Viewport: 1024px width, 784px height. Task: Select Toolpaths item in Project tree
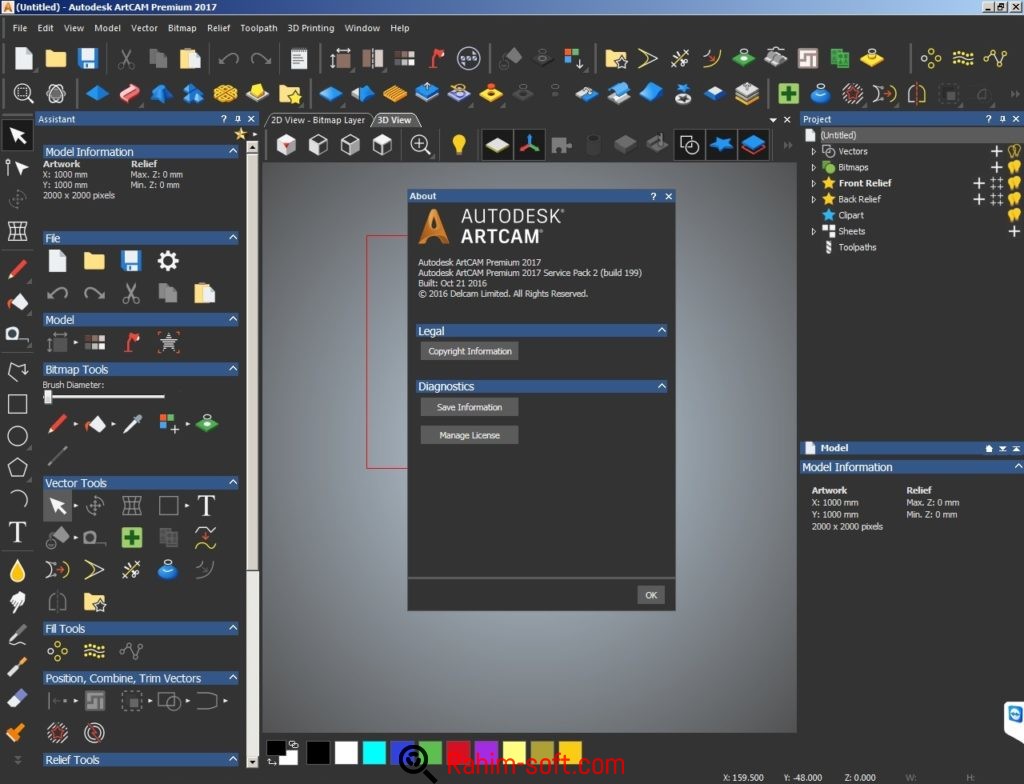[856, 247]
